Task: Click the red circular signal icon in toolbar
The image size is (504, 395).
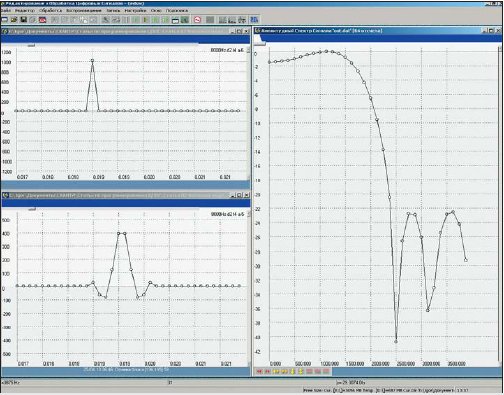Action: pyautogui.click(x=197, y=20)
